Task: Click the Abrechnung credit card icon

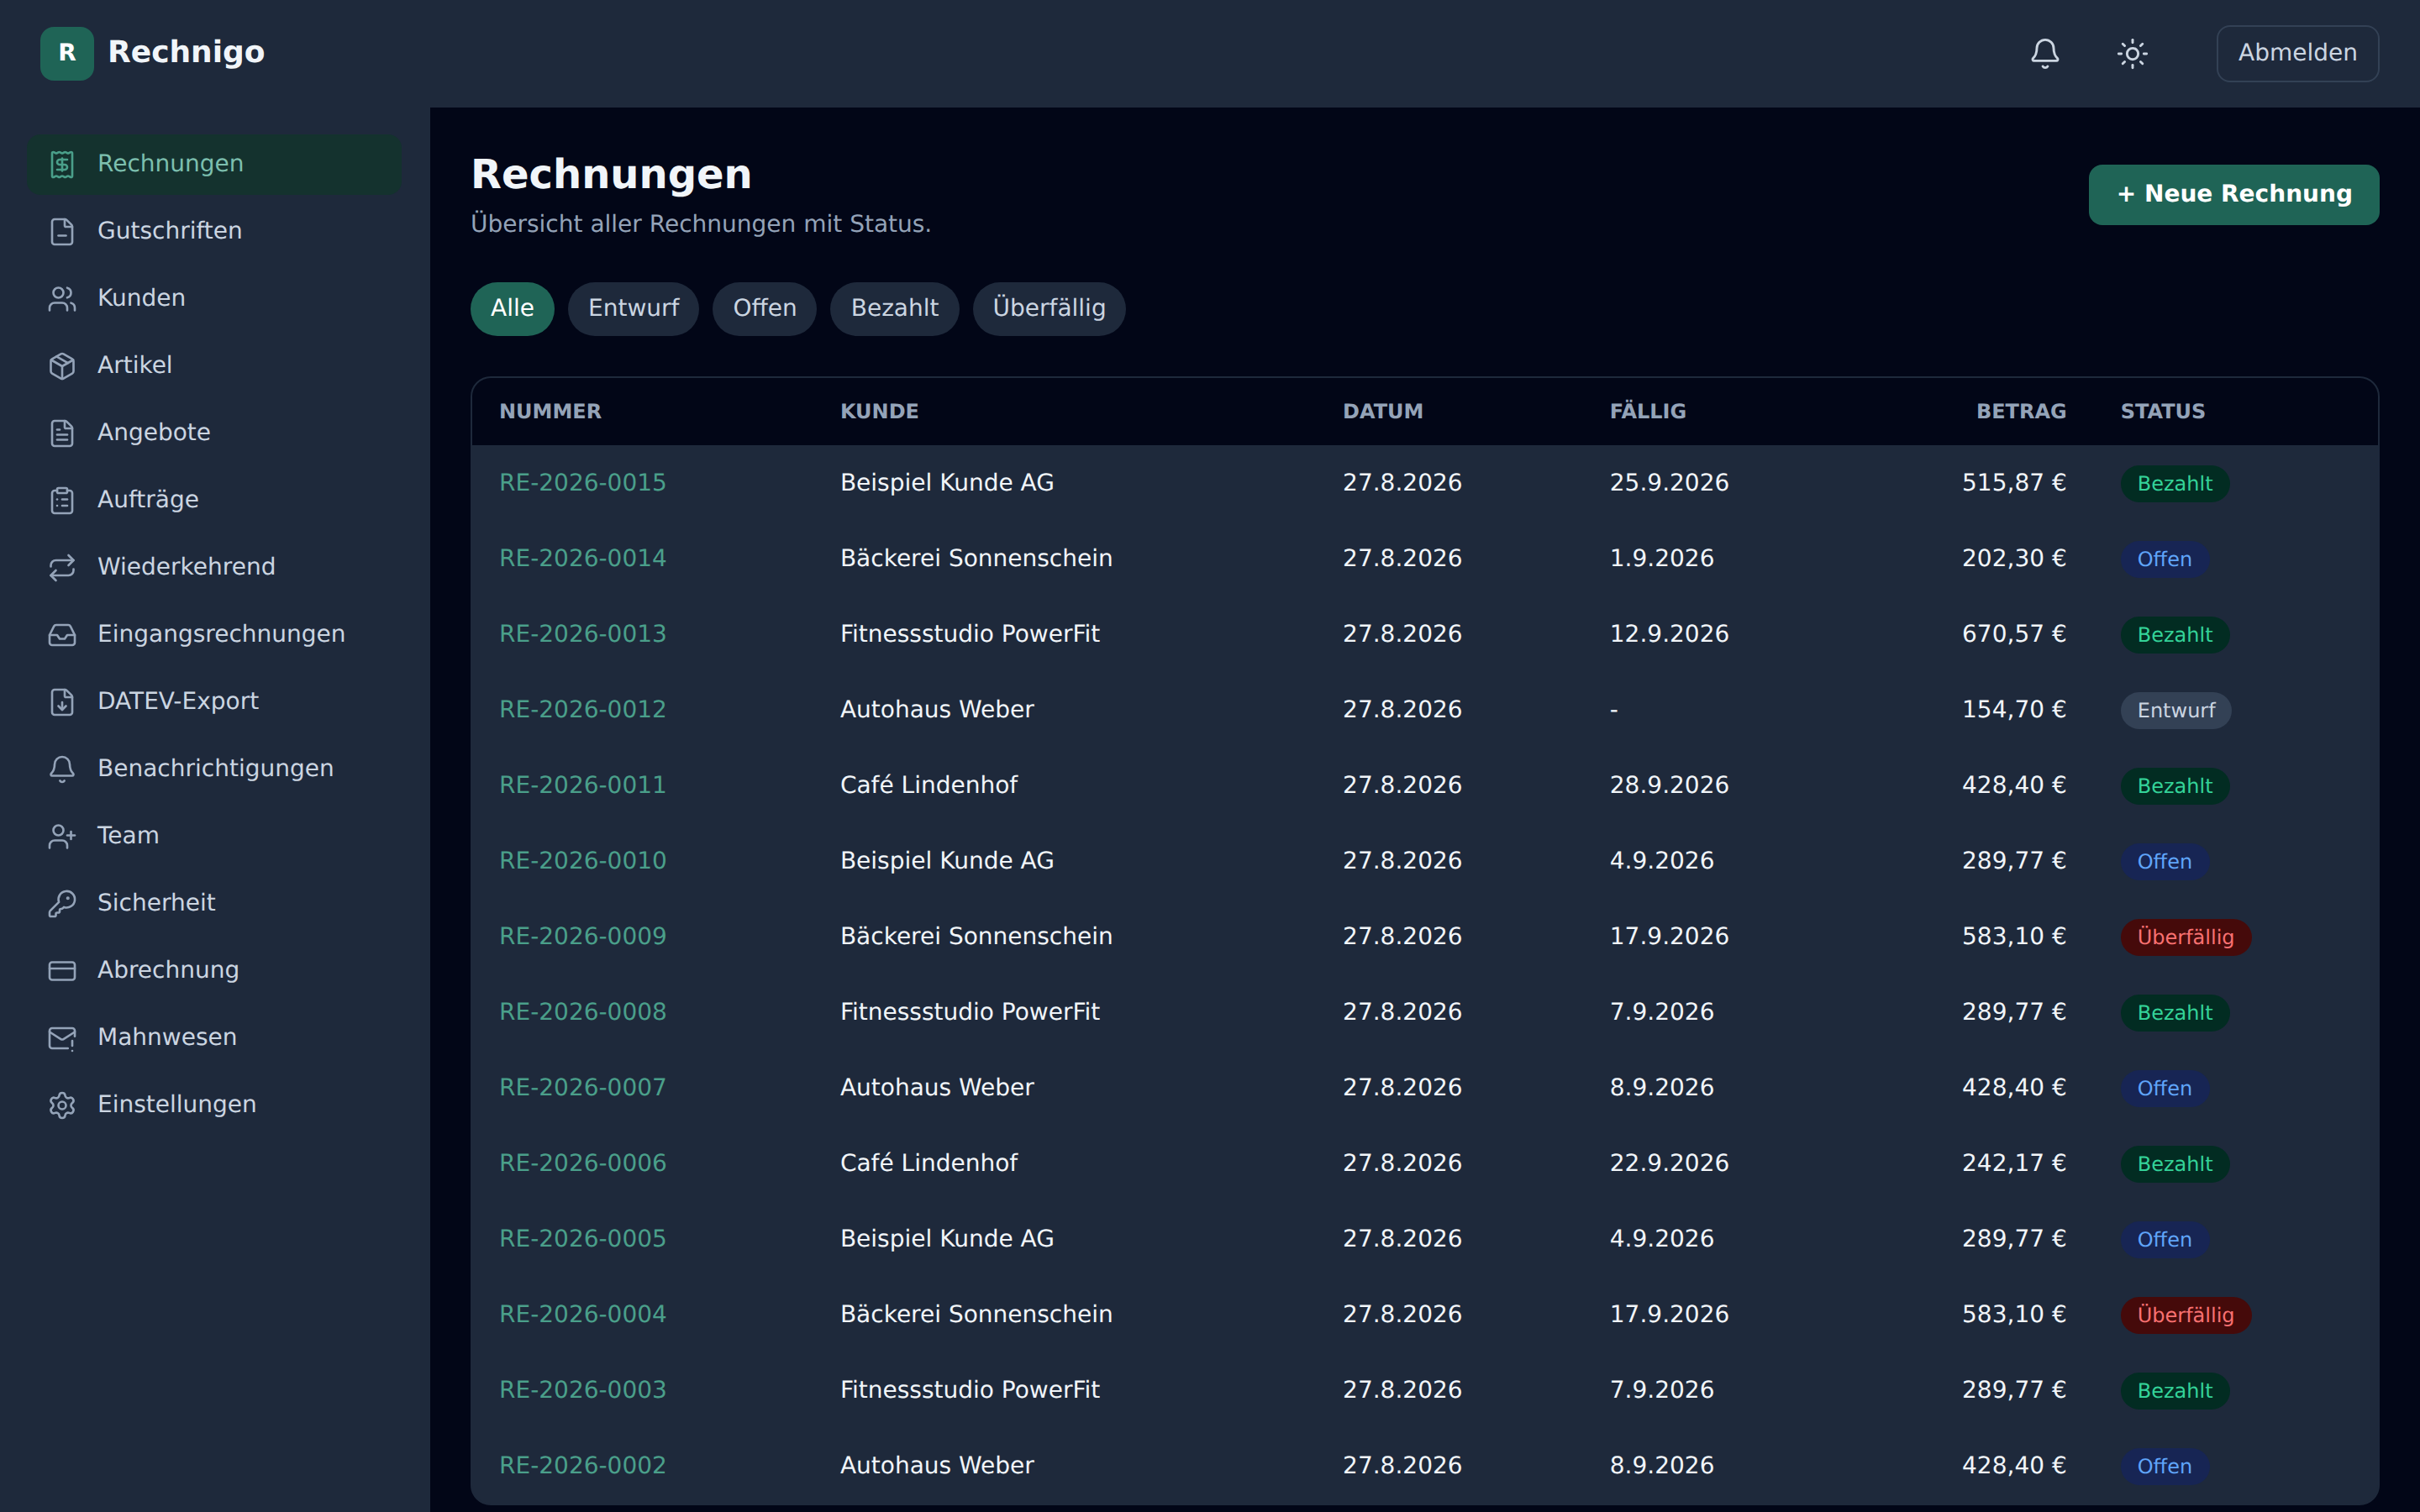Action: [62, 970]
